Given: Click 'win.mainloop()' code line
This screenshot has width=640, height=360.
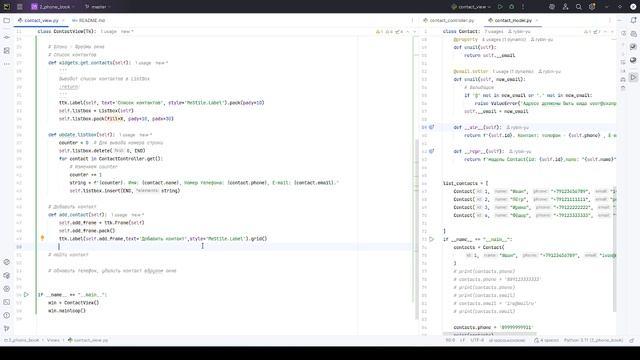Looking at the screenshot, I should click(x=67, y=311).
